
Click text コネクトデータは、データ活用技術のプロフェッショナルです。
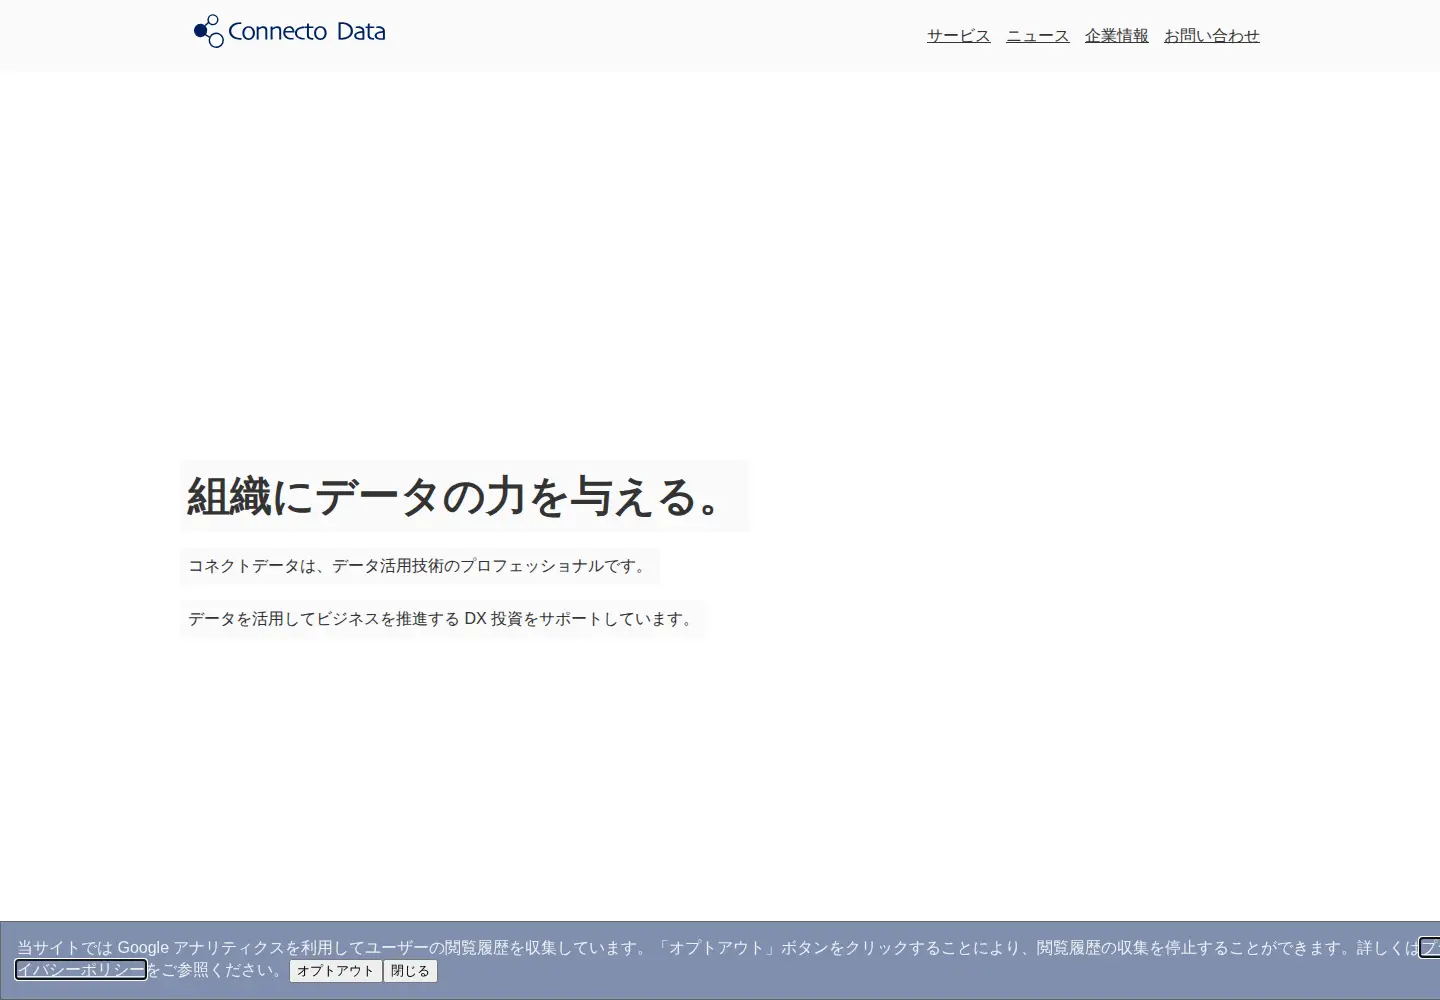(419, 566)
